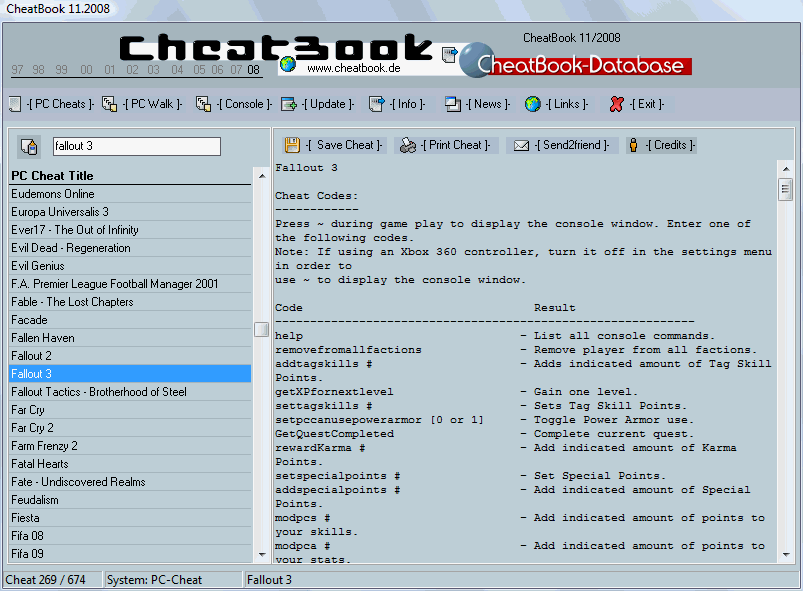
Task: Click the News windows icon
Action: (x=453, y=104)
